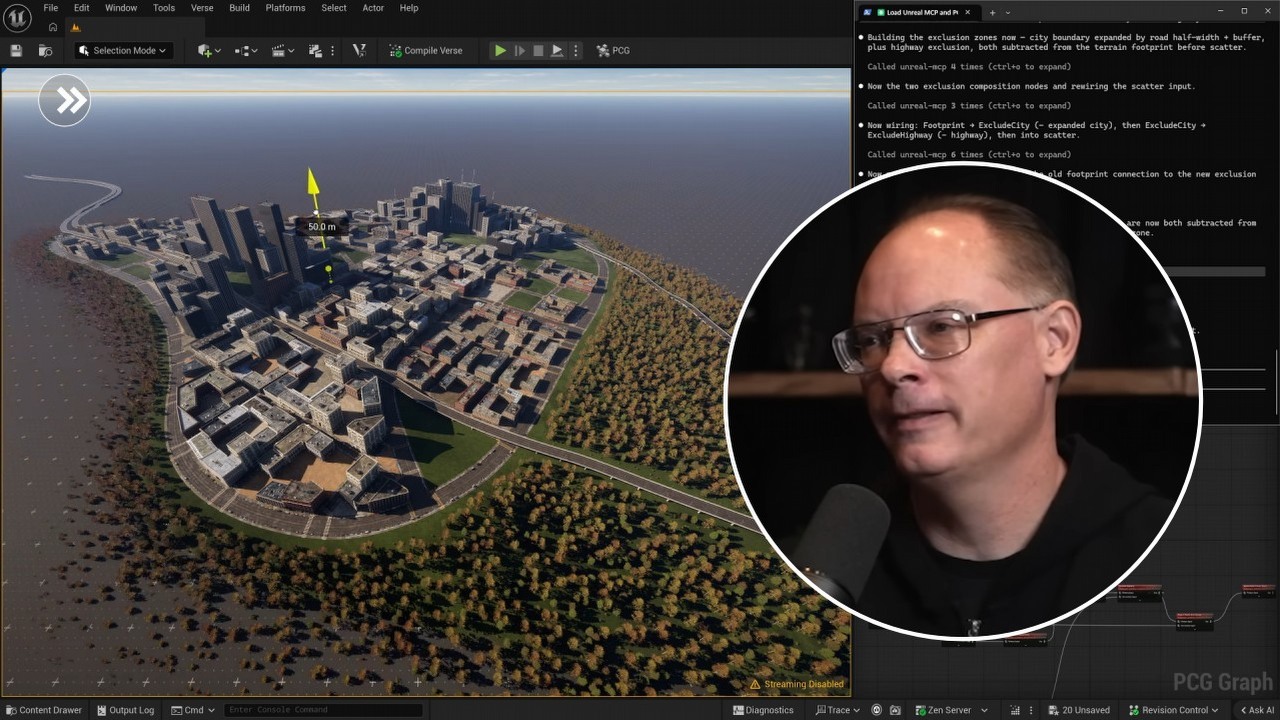Open terminal tab dropdown chevron
Image resolution: width=1280 pixels, height=720 pixels.
(1008, 12)
